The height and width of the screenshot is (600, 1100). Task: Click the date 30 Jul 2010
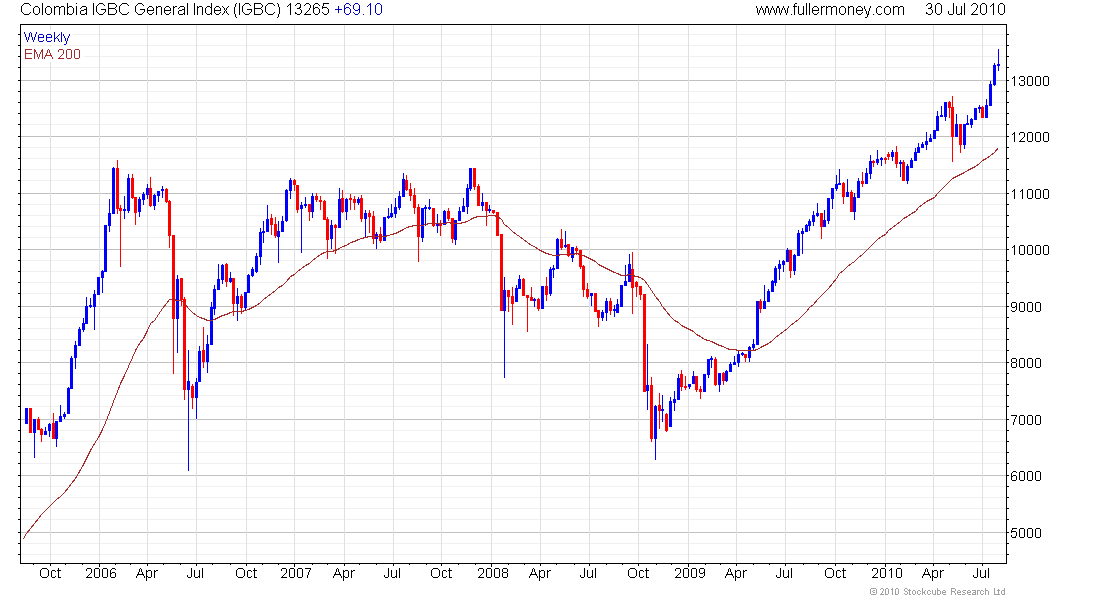(965, 10)
